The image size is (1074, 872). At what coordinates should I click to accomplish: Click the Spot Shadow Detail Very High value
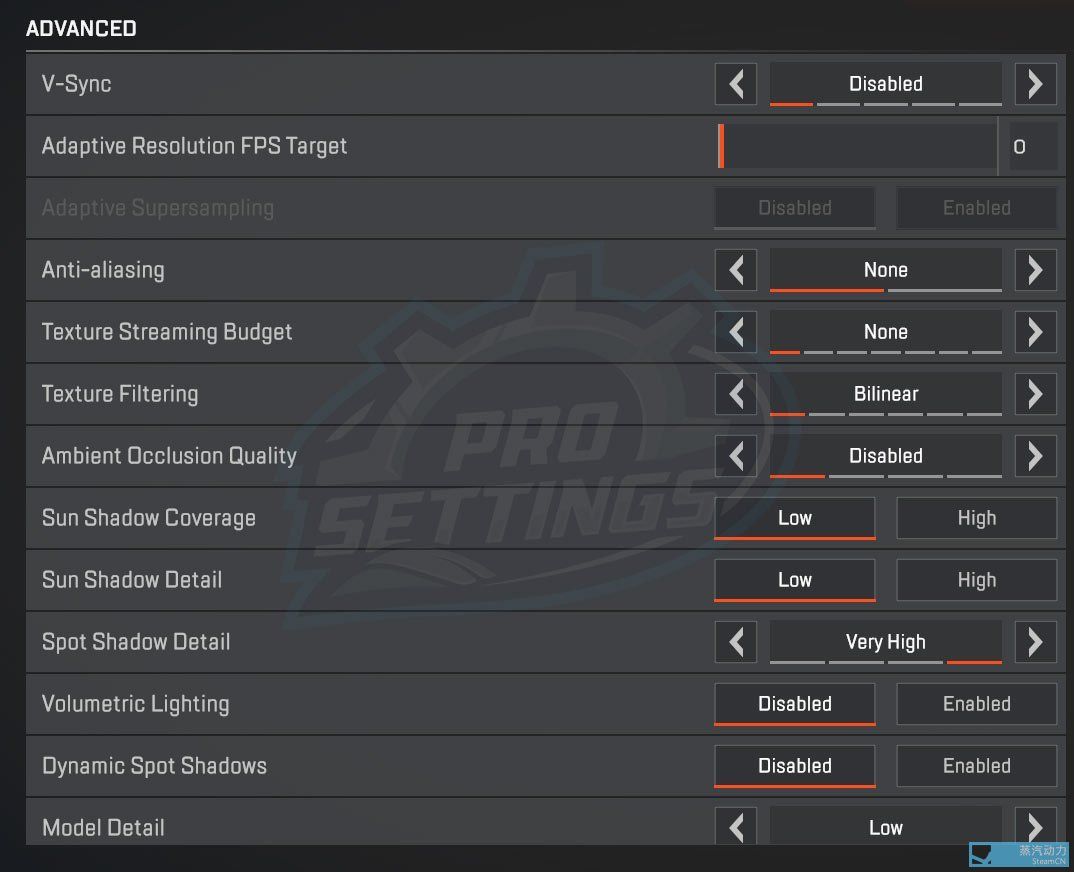point(886,642)
